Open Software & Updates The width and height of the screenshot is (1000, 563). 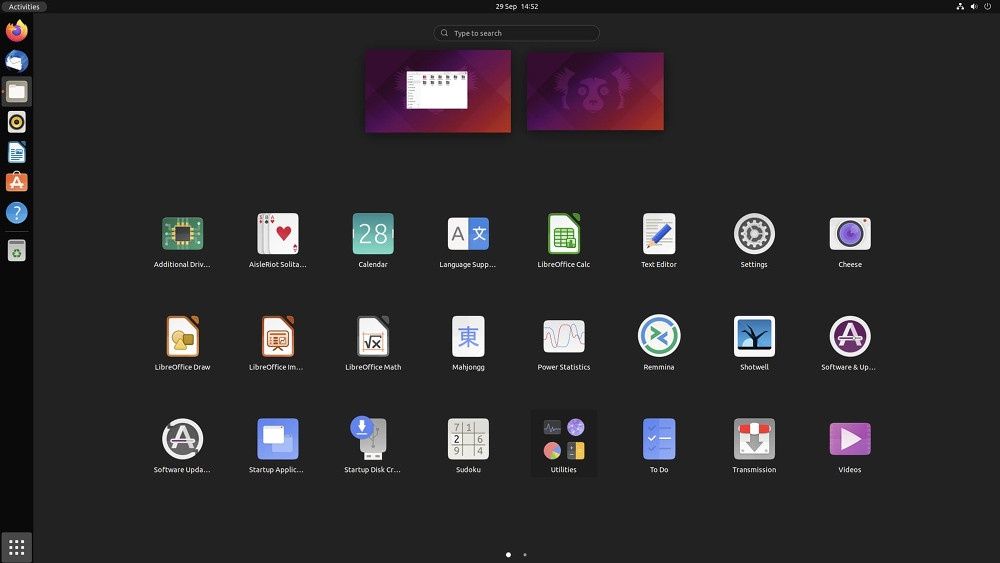point(849,336)
